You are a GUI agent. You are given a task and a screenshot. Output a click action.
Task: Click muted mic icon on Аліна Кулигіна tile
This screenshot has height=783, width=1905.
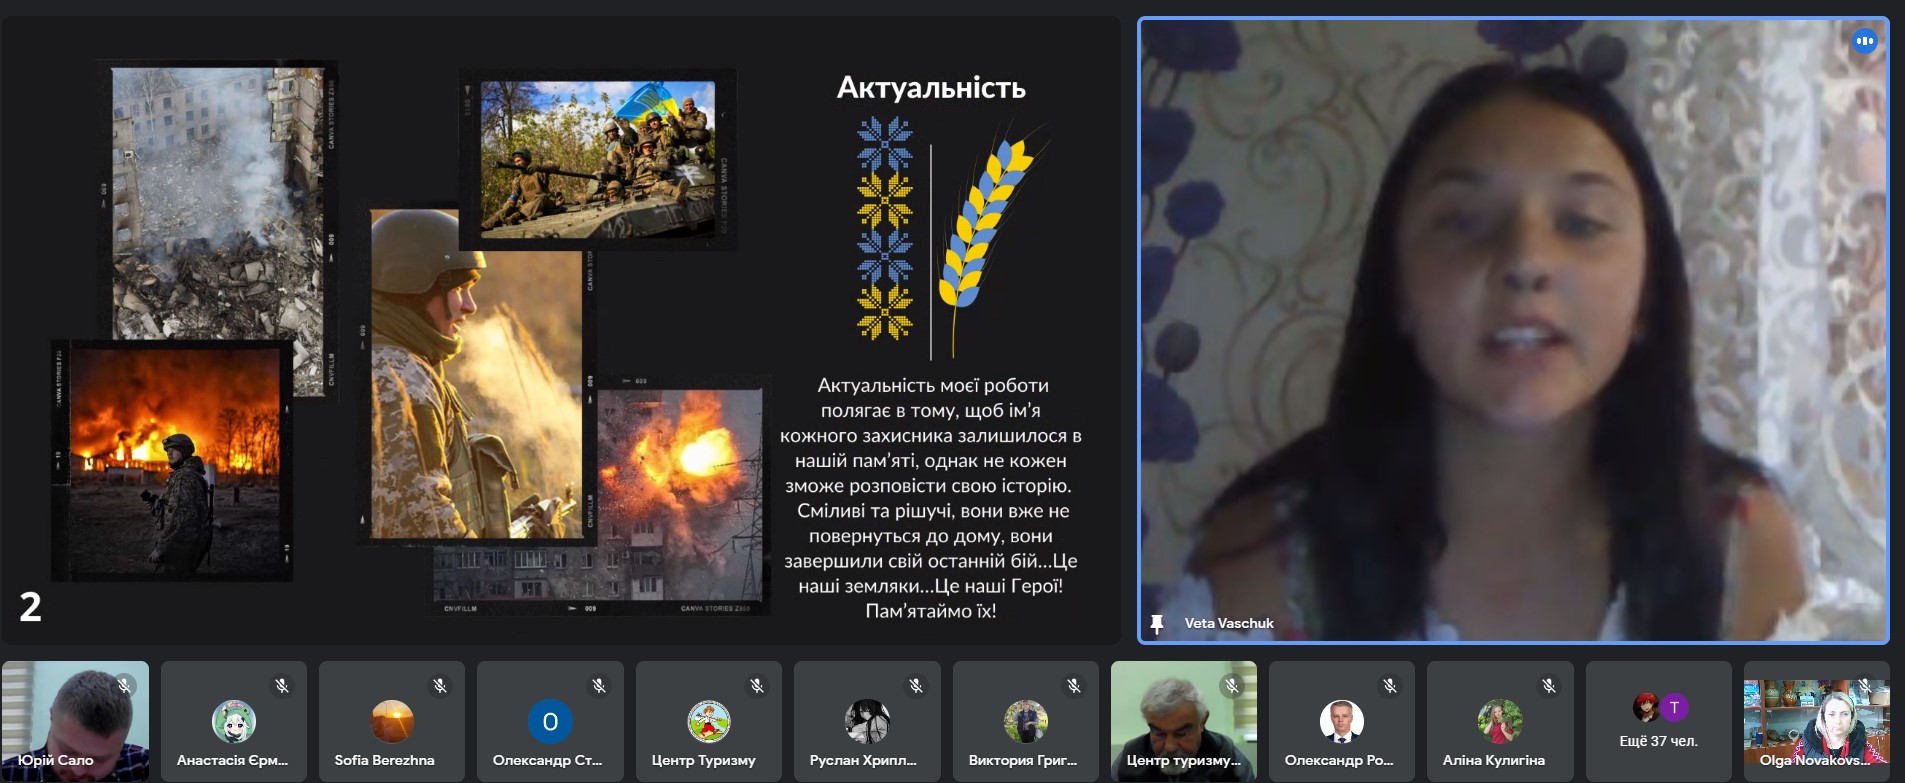click(x=1548, y=686)
